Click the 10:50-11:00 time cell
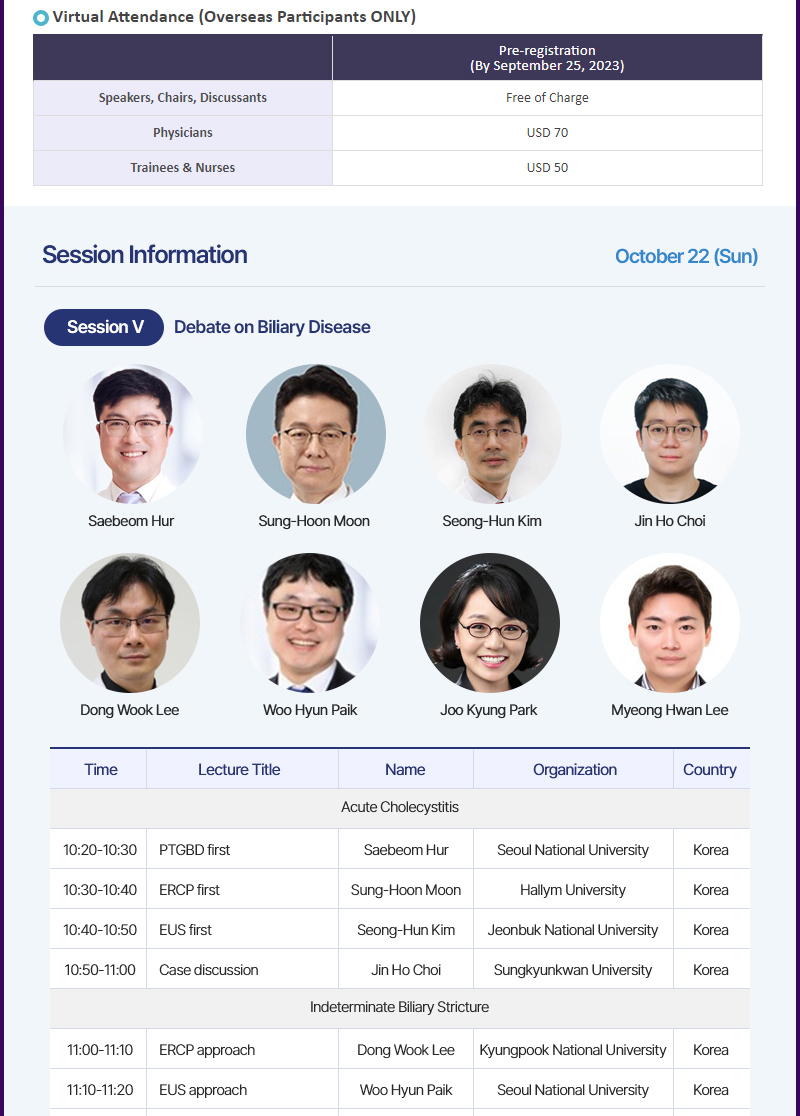 [x=100, y=969]
